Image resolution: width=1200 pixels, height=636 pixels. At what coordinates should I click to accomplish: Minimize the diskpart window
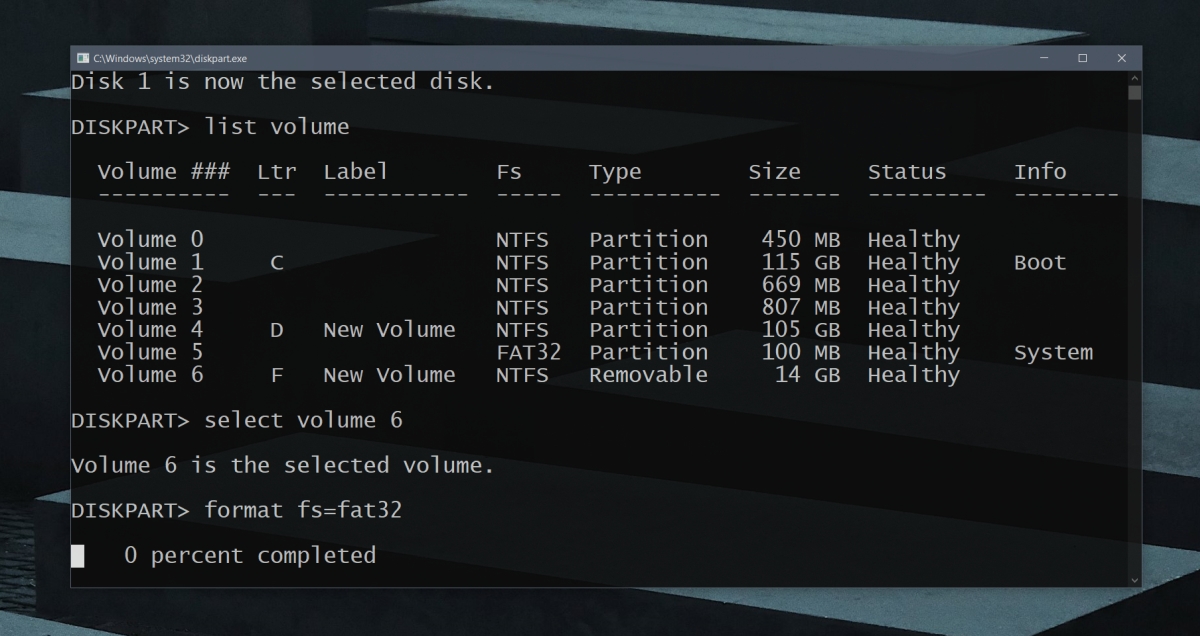coord(1043,59)
